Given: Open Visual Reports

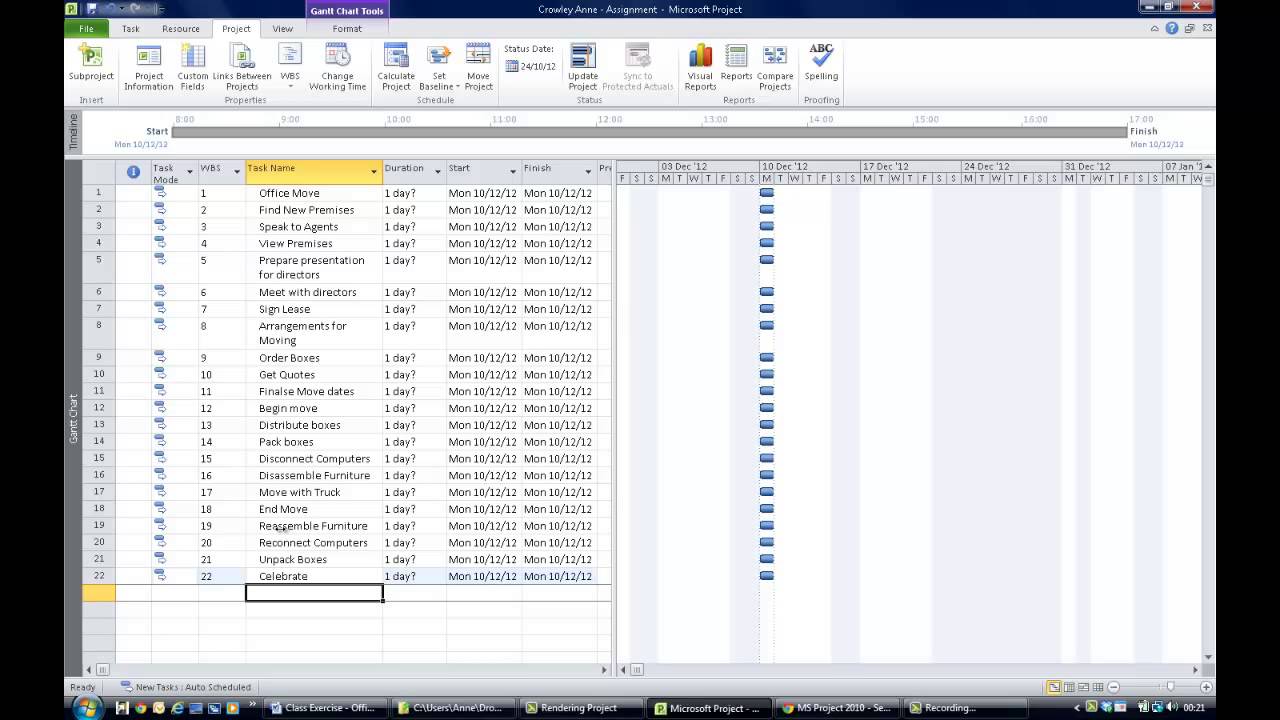Looking at the screenshot, I should (x=700, y=66).
